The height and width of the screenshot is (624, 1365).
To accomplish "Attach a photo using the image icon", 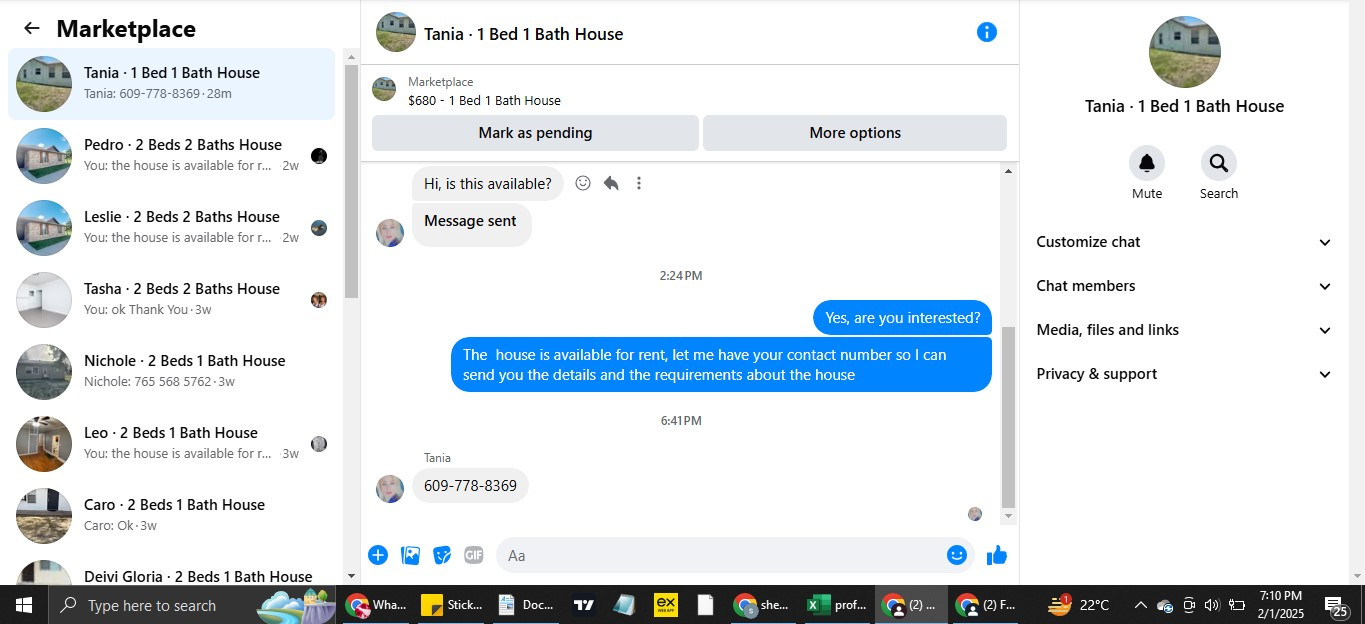I will click(x=410, y=555).
